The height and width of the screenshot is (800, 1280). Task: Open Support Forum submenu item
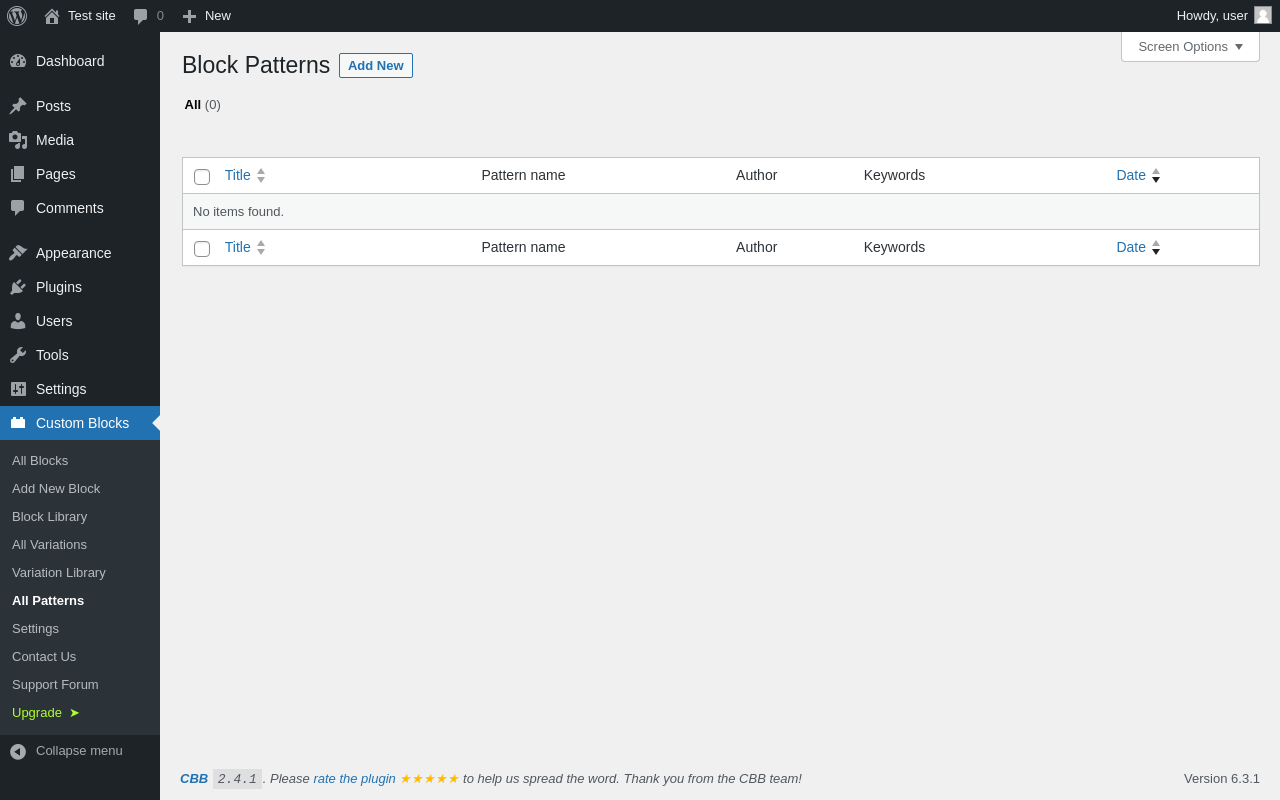pyautogui.click(x=55, y=685)
